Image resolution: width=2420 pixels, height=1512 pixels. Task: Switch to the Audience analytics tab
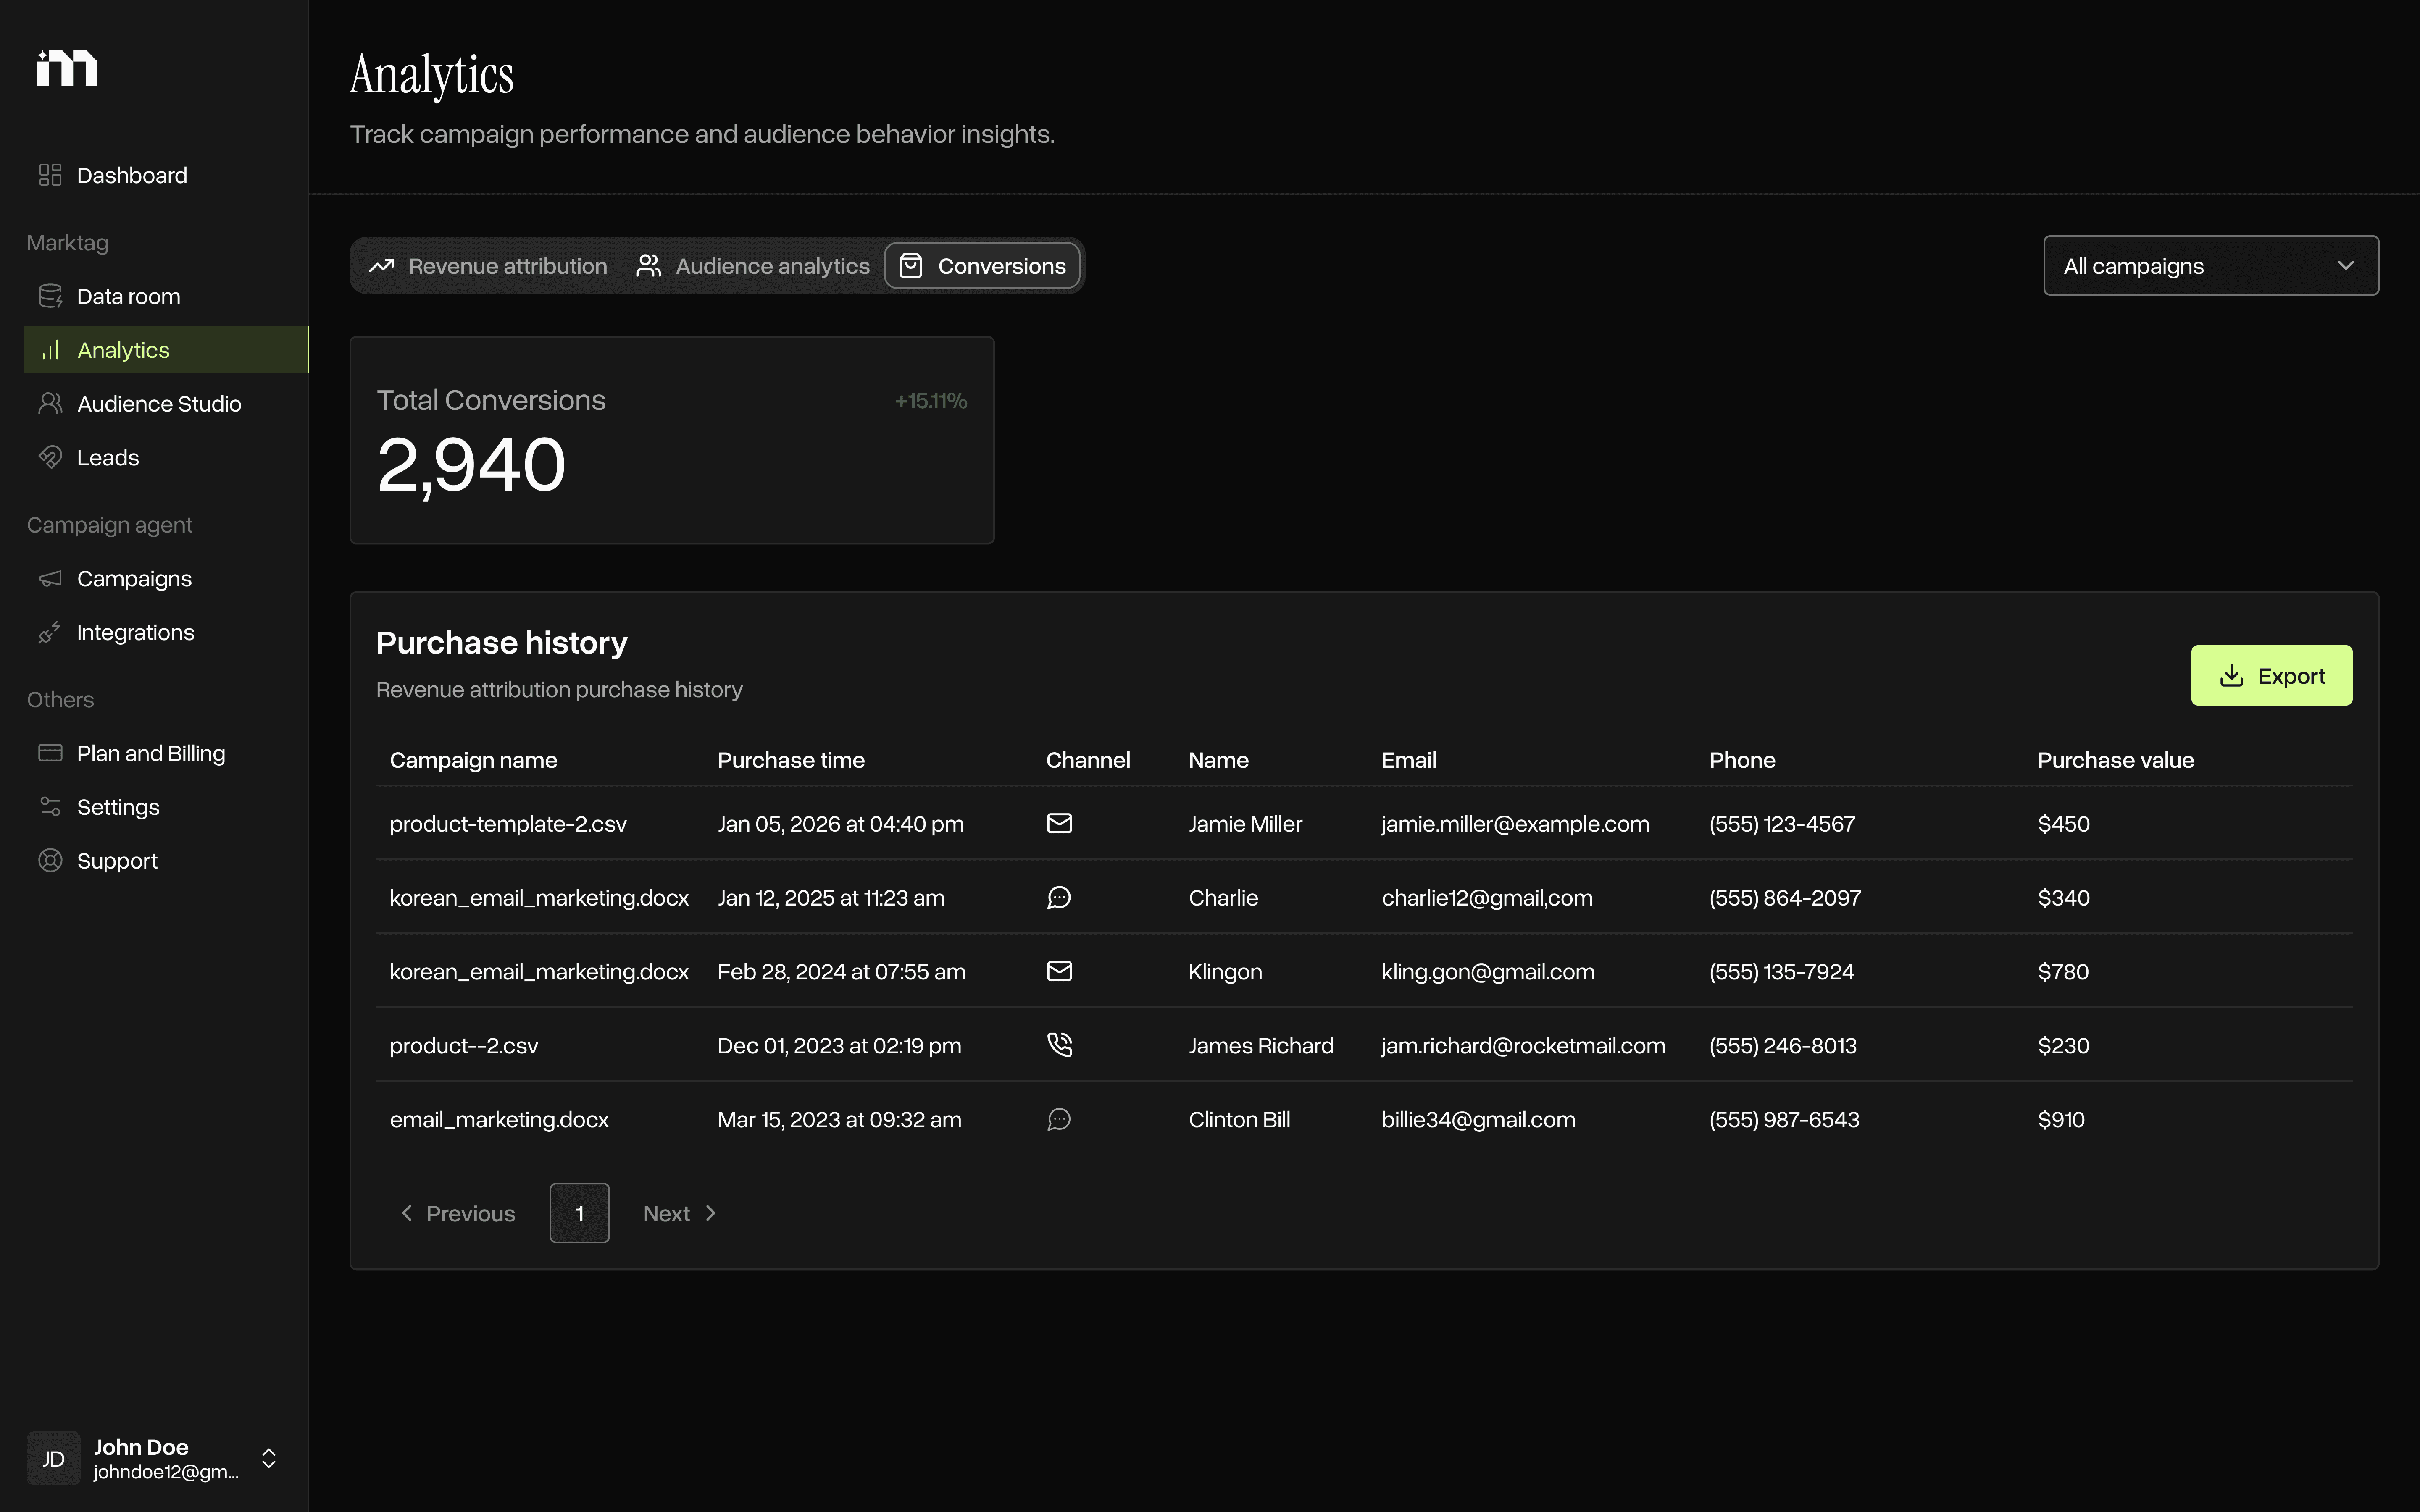753,266
